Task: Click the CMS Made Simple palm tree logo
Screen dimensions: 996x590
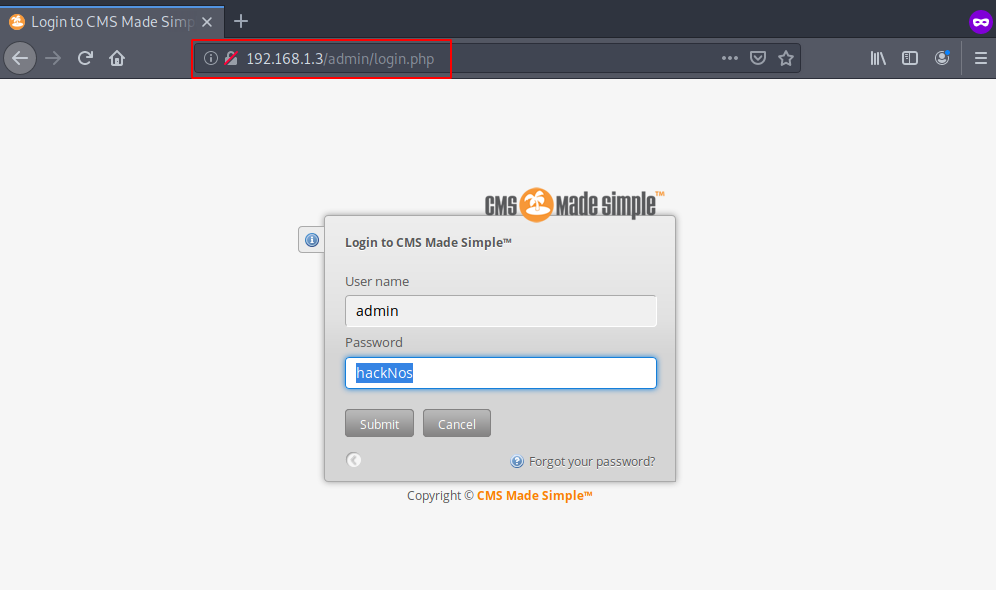Action: point(574,204)
